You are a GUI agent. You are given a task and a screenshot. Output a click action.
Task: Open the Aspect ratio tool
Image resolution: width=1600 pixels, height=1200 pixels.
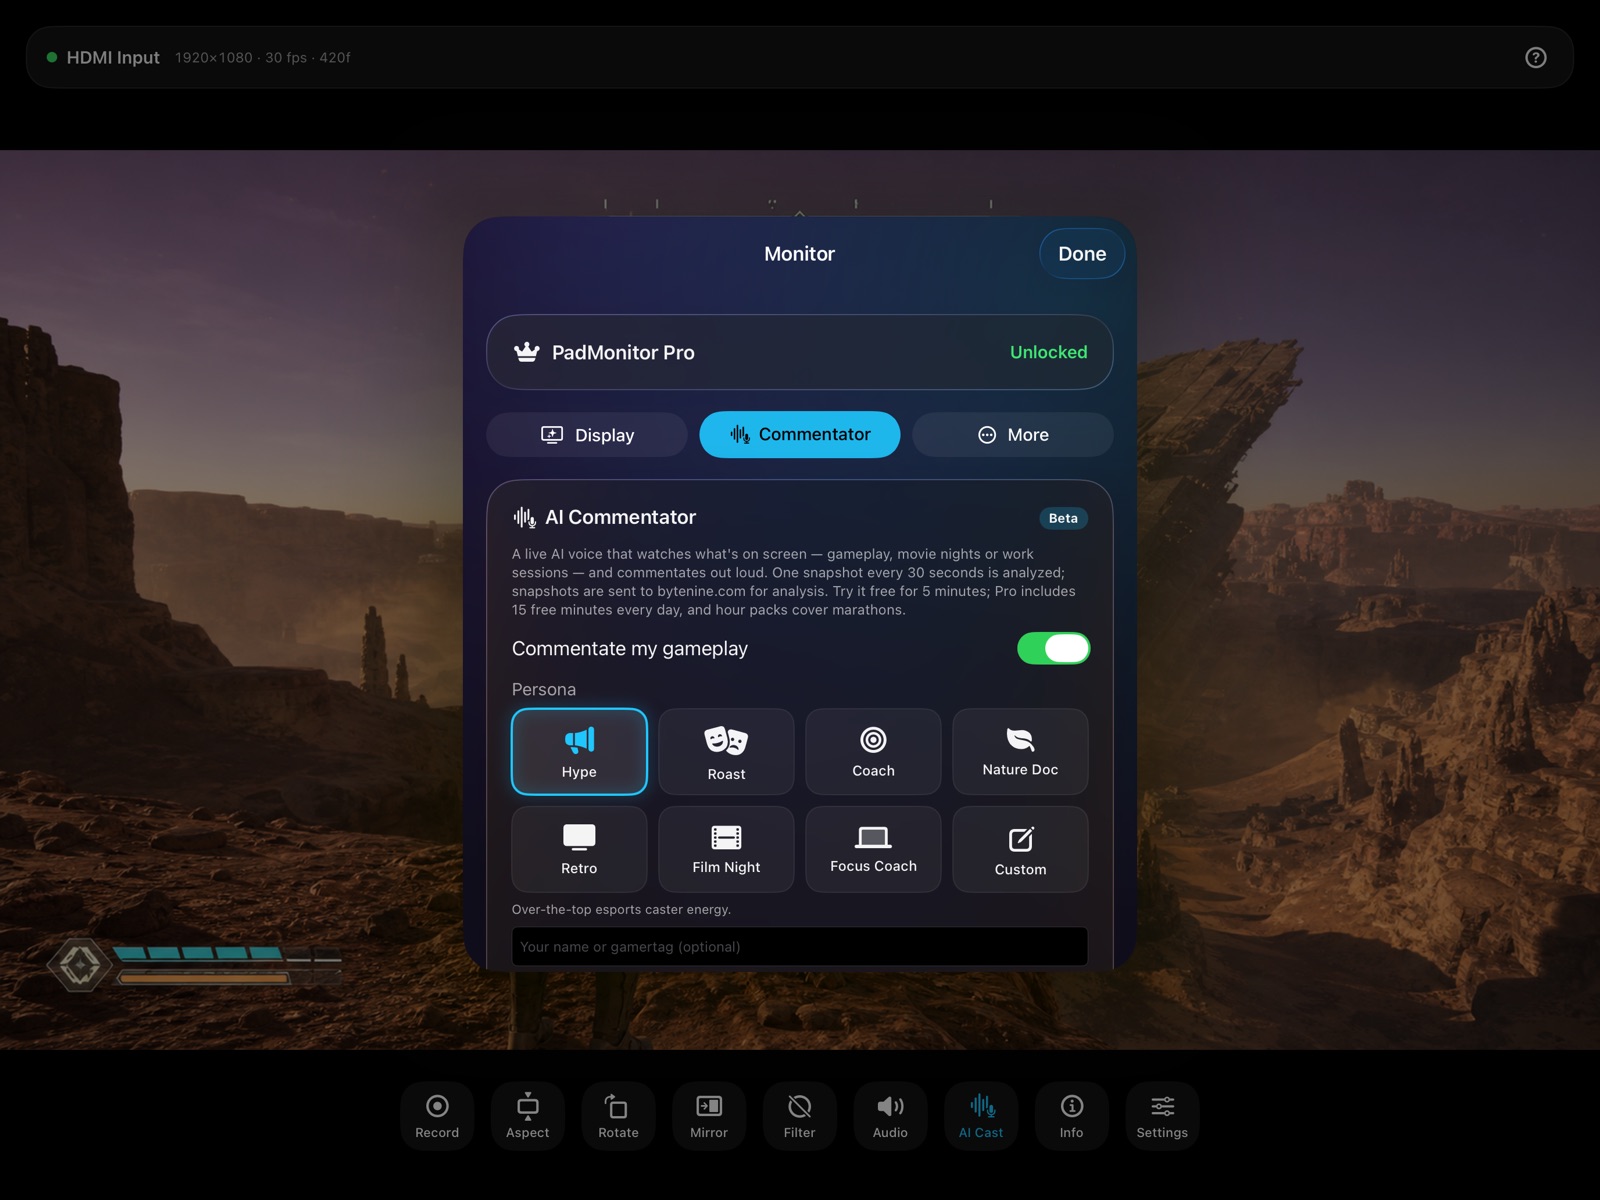(x=528, y=1115)
